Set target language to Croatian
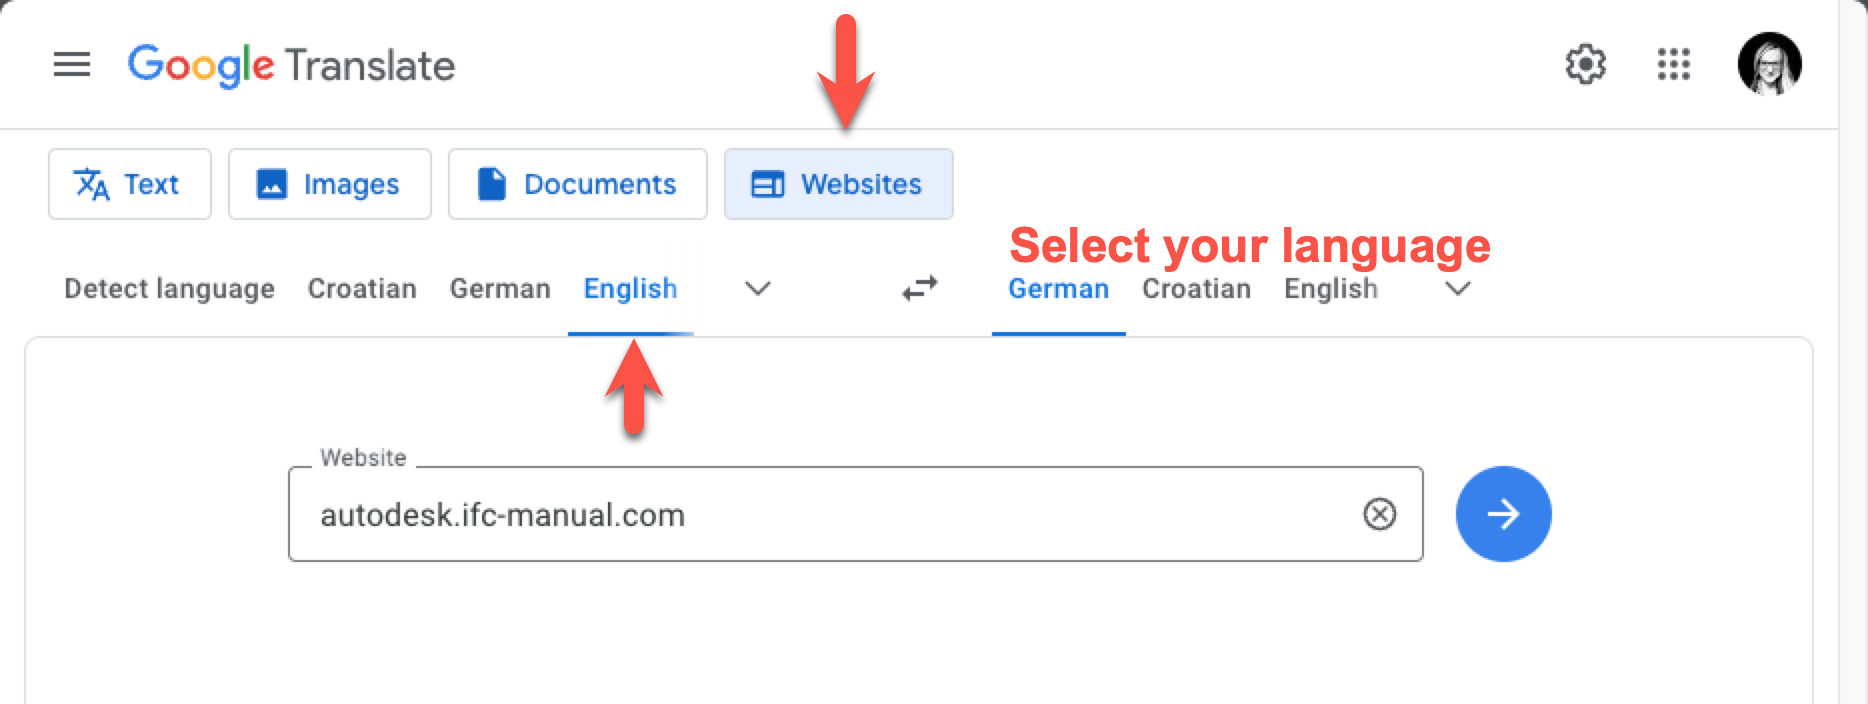The image size is (1868, 704). click(x=1196, y=288)
